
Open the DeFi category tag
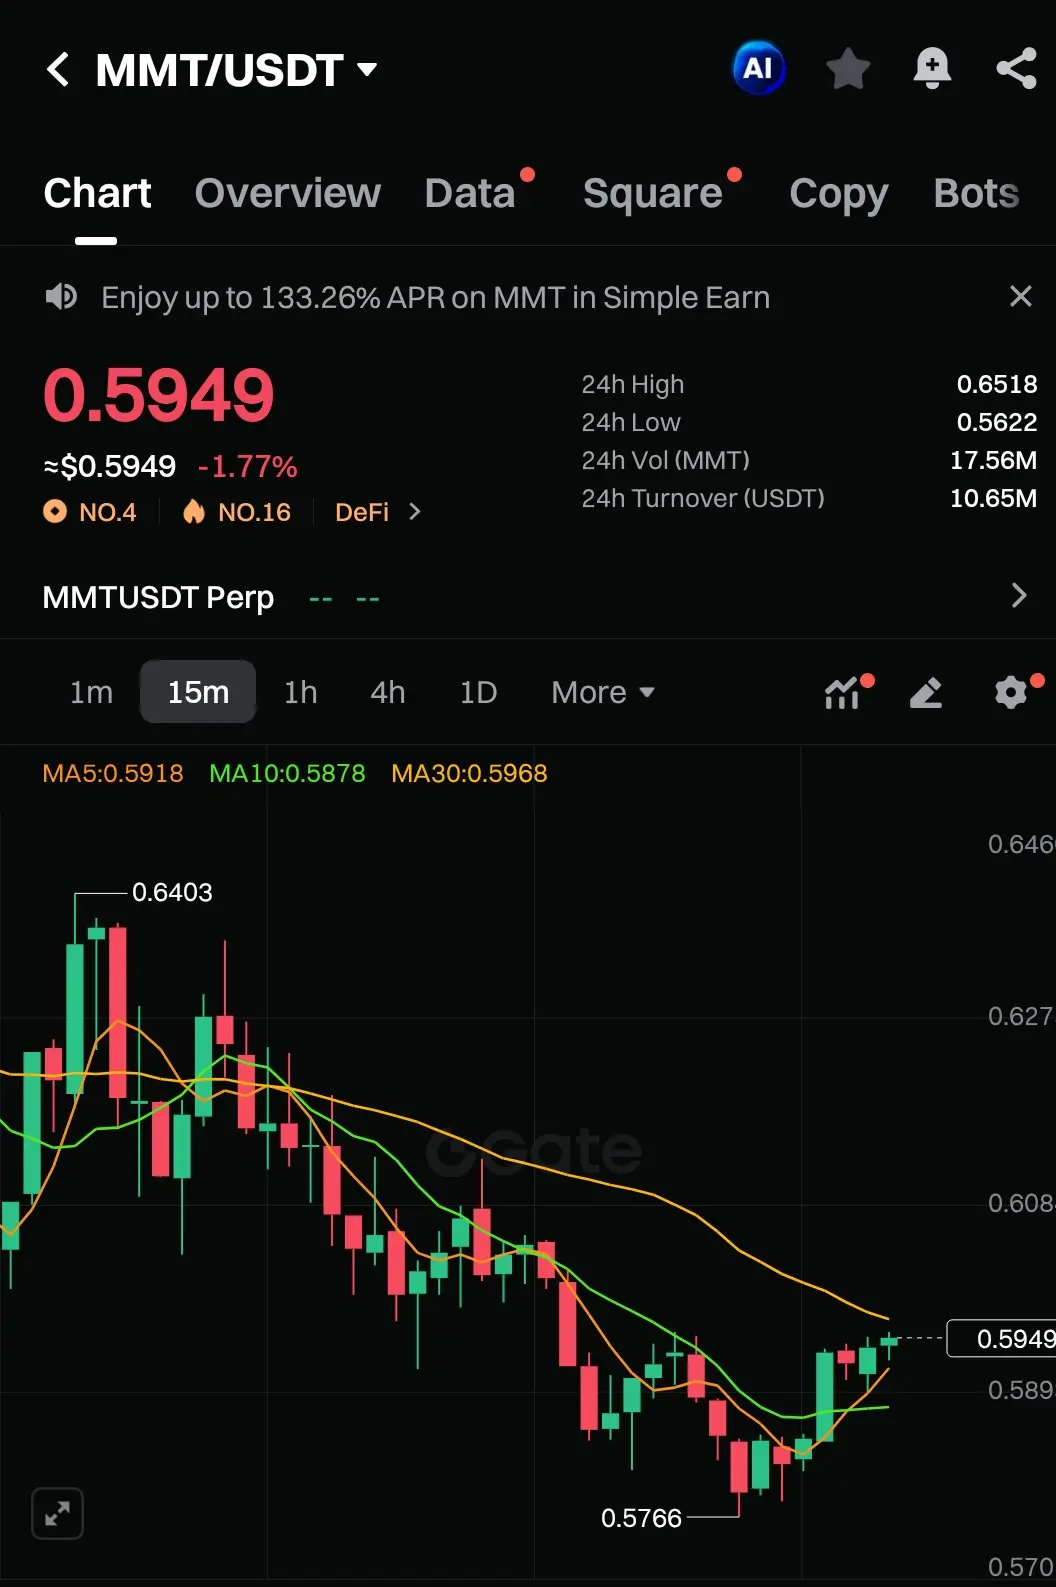click(362, 512)
